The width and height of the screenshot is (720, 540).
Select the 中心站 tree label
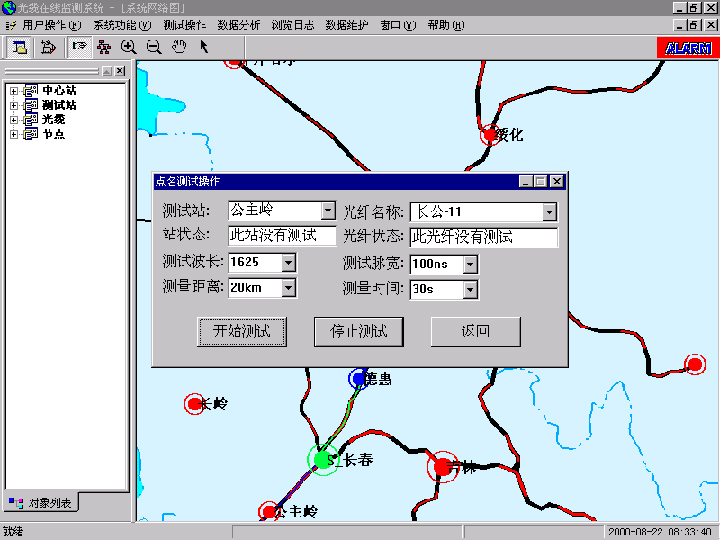(x=59, y=90)
